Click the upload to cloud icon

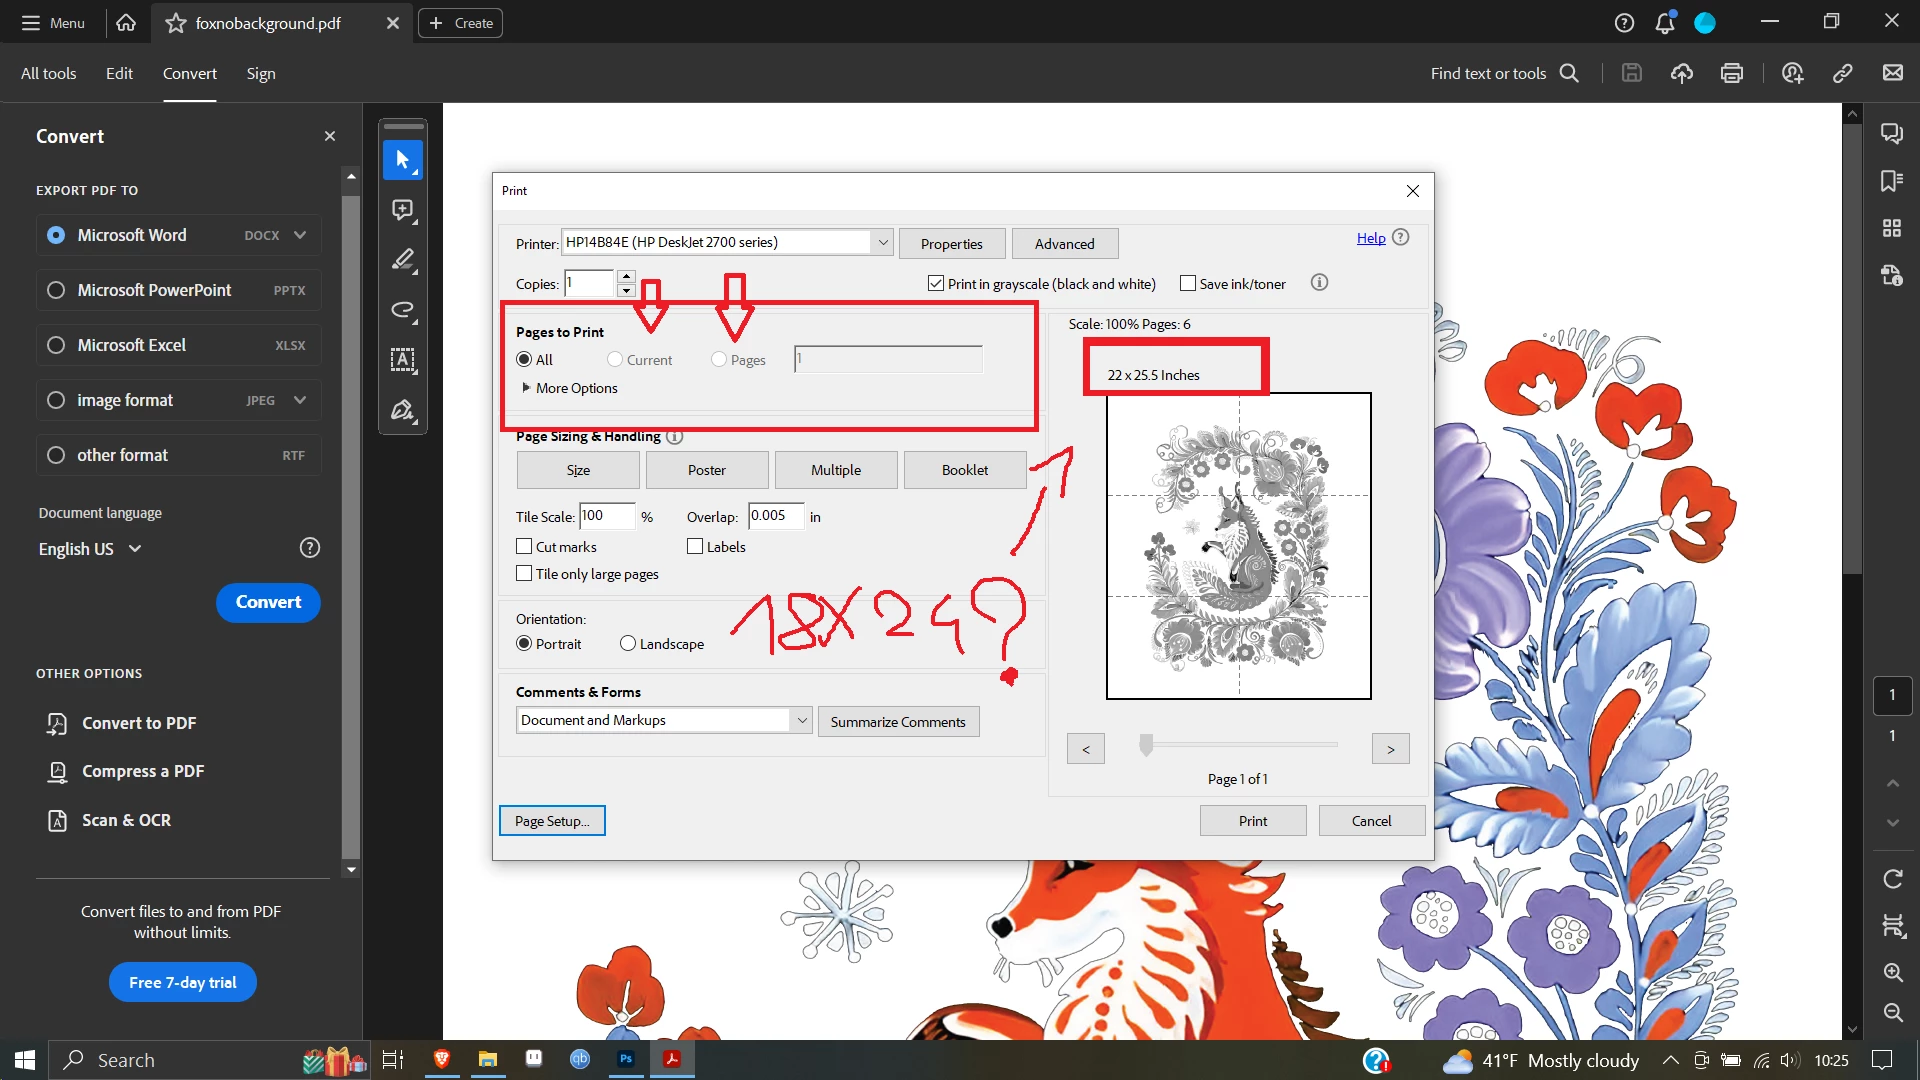pyautogui.click(x=1682, y=73)
